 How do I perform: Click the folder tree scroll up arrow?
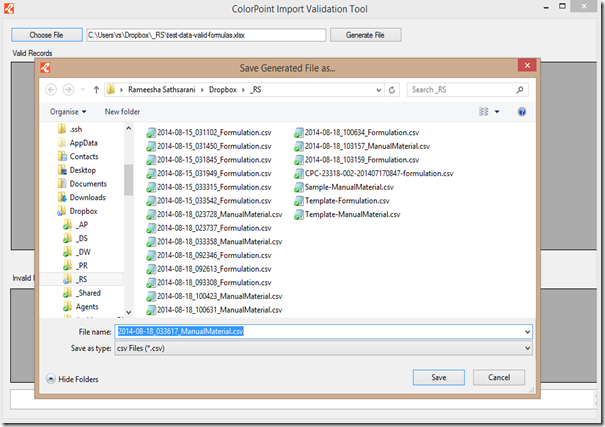click(x=129, y=128)
